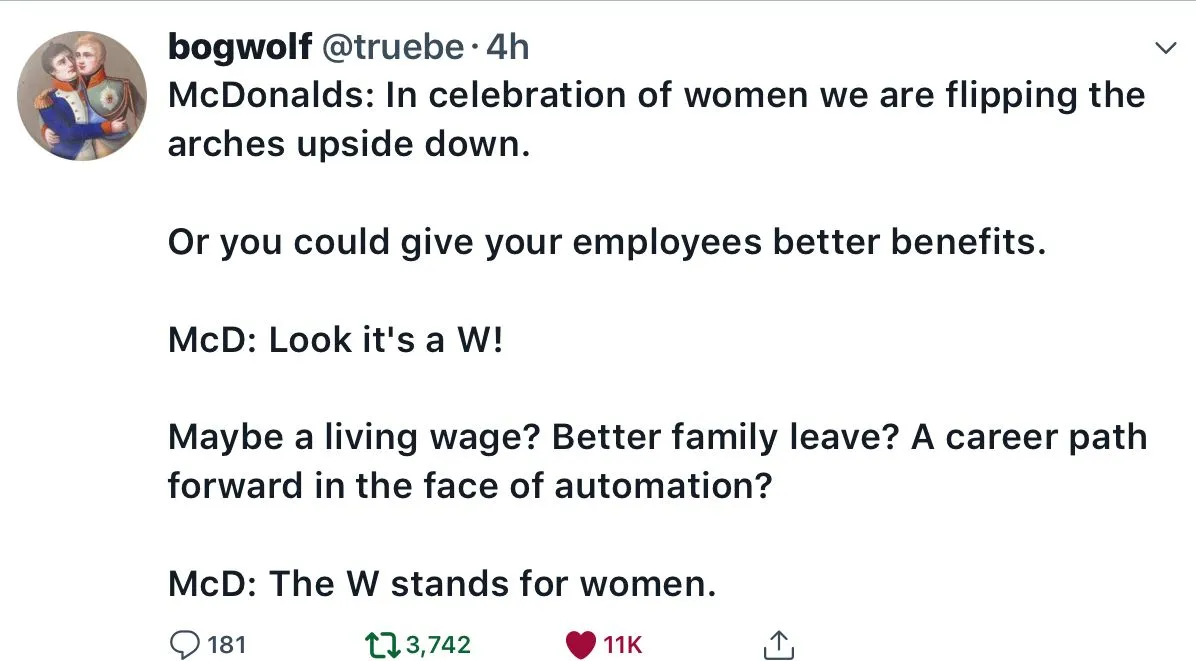Click the 'Maybe a living wage?' paragraph
Viewport: 1196px width, 661px height.
tap(656, 437)
